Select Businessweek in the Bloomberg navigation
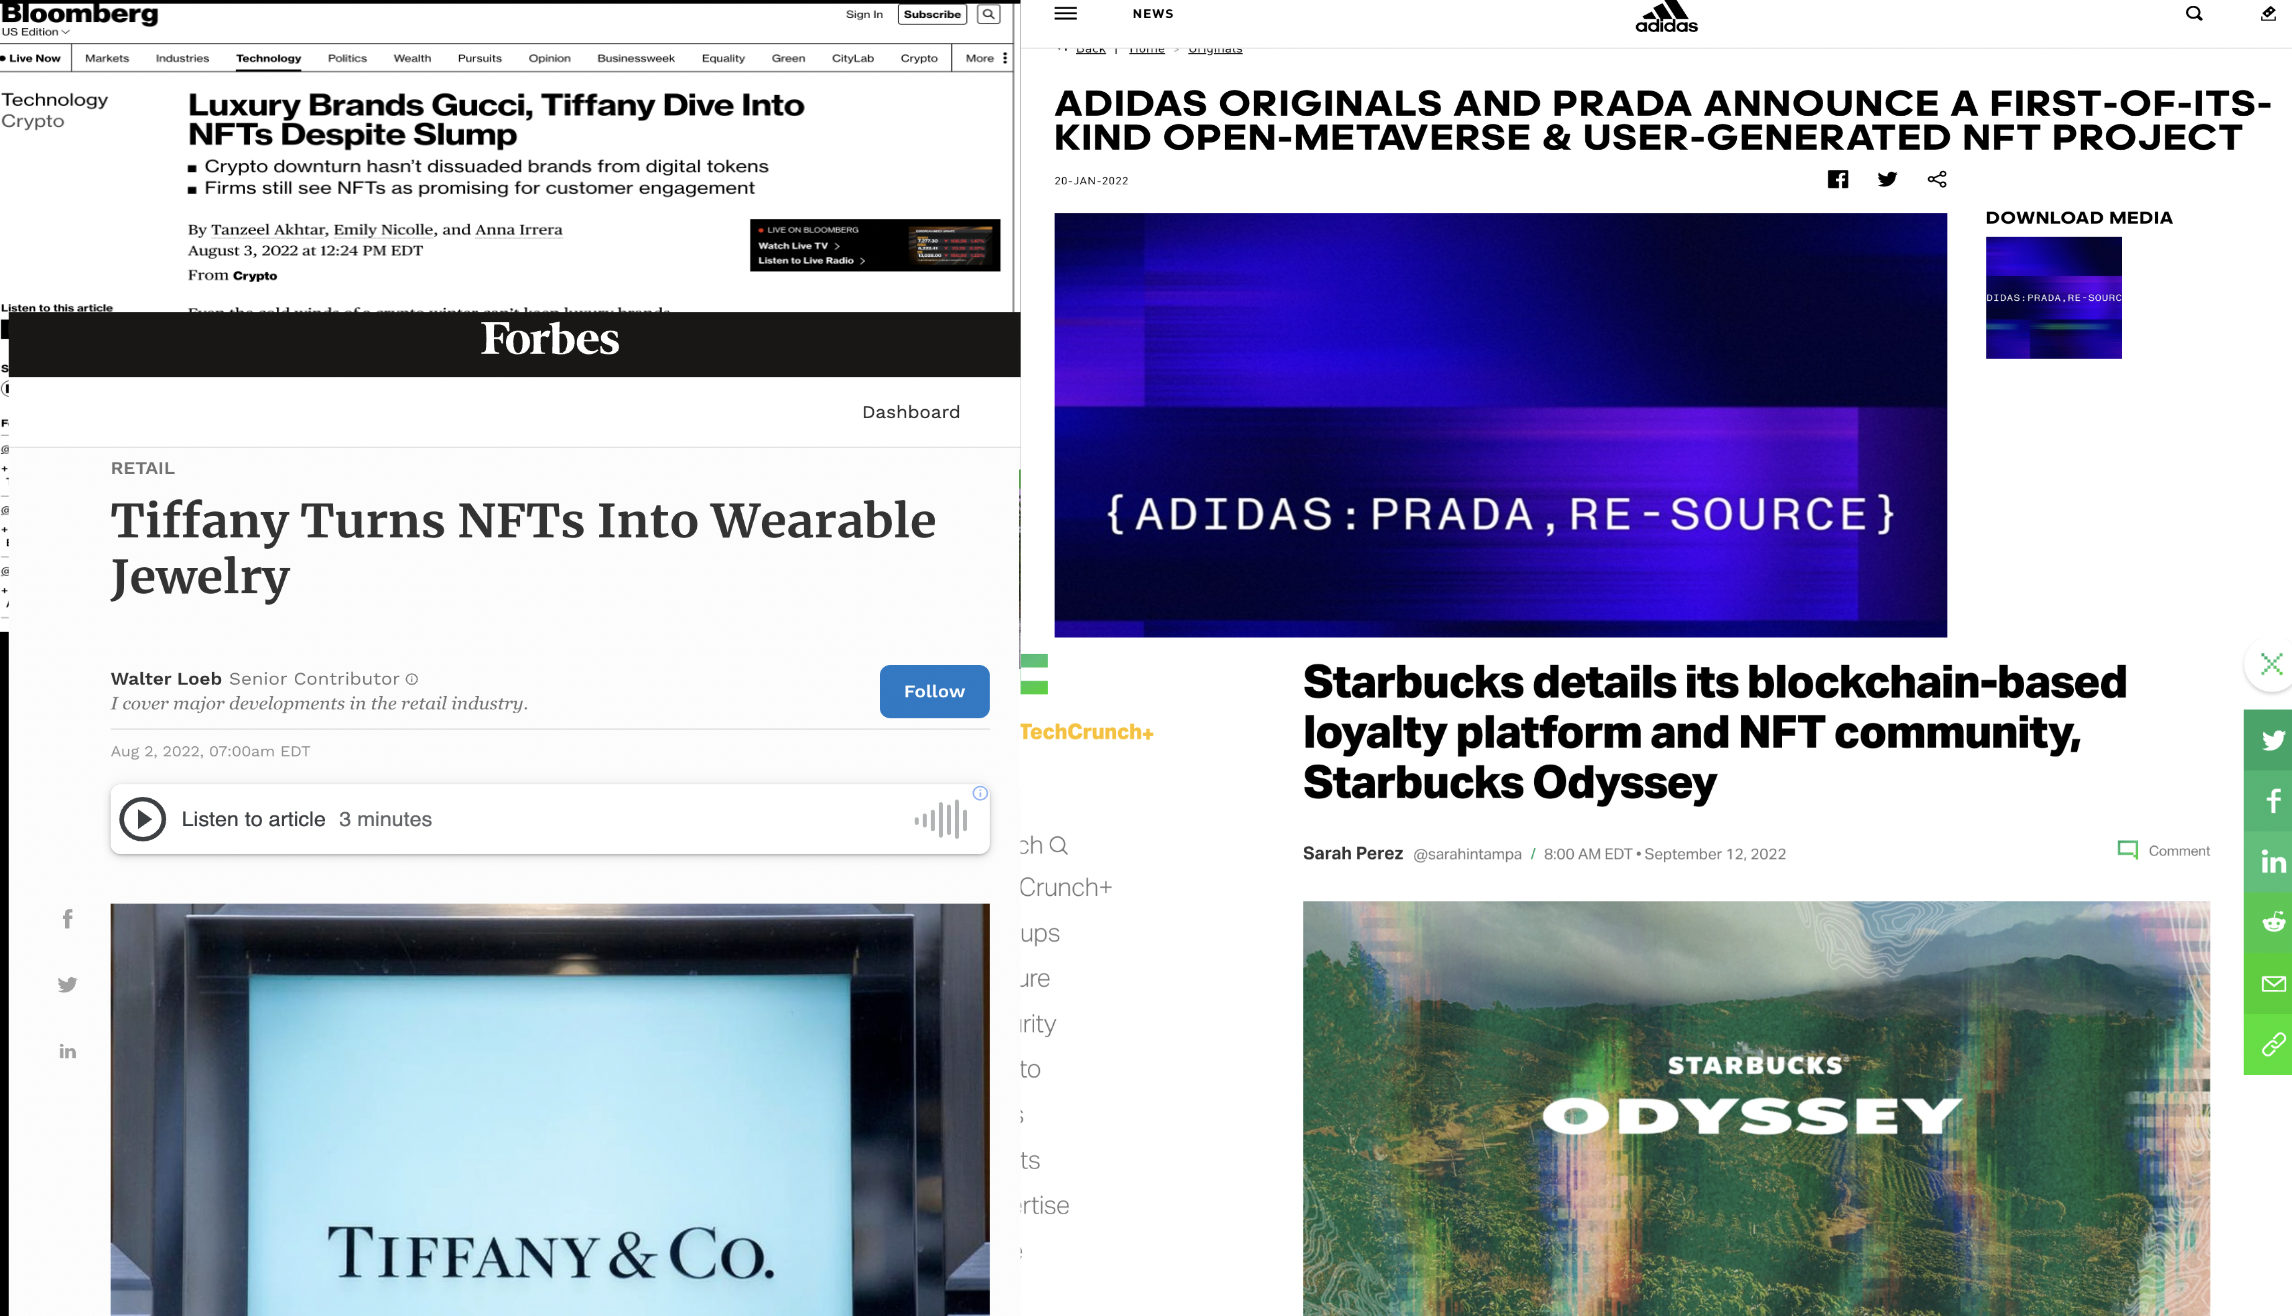This screenshot has height=1316, width=2292. tap(636, 58)
